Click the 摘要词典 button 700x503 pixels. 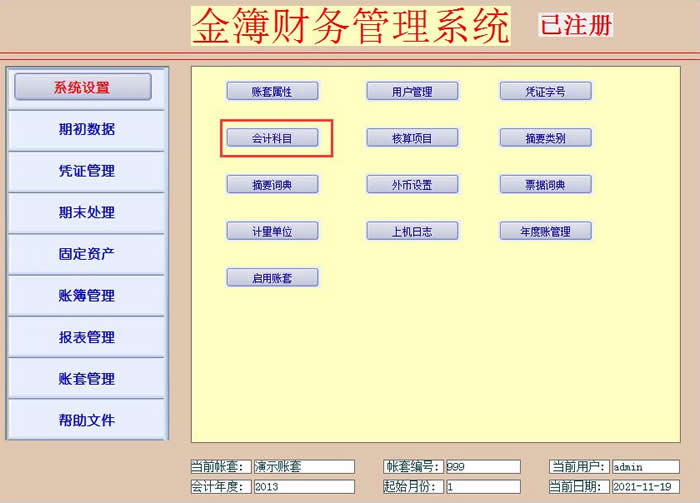(x=272, y=185)
